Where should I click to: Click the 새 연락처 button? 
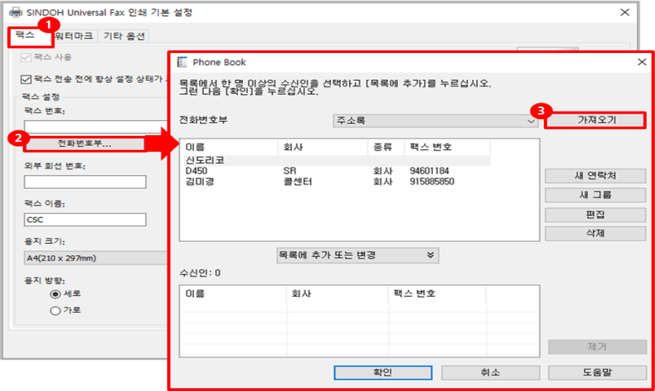(595, 176)
